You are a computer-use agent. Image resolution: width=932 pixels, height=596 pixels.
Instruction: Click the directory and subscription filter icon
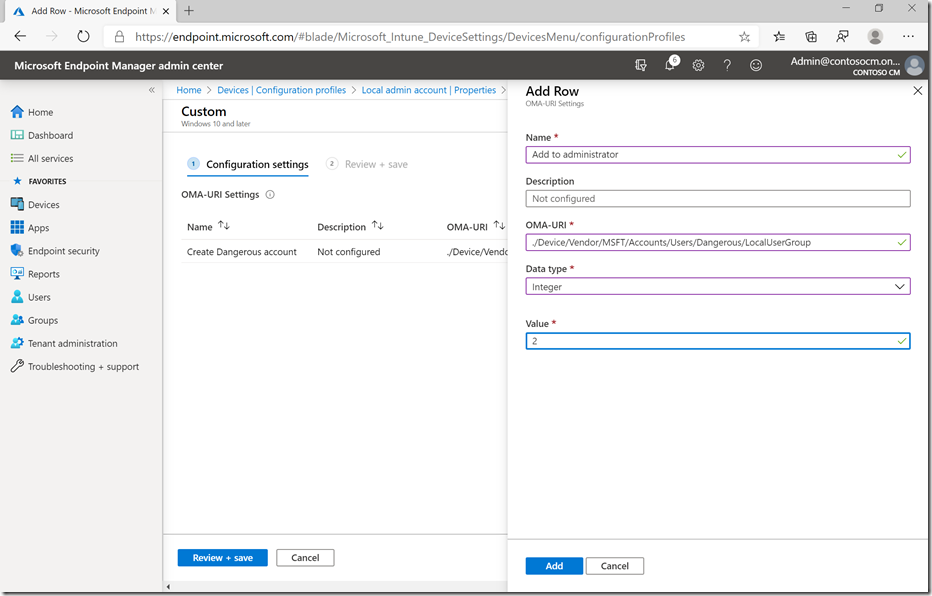641,65
